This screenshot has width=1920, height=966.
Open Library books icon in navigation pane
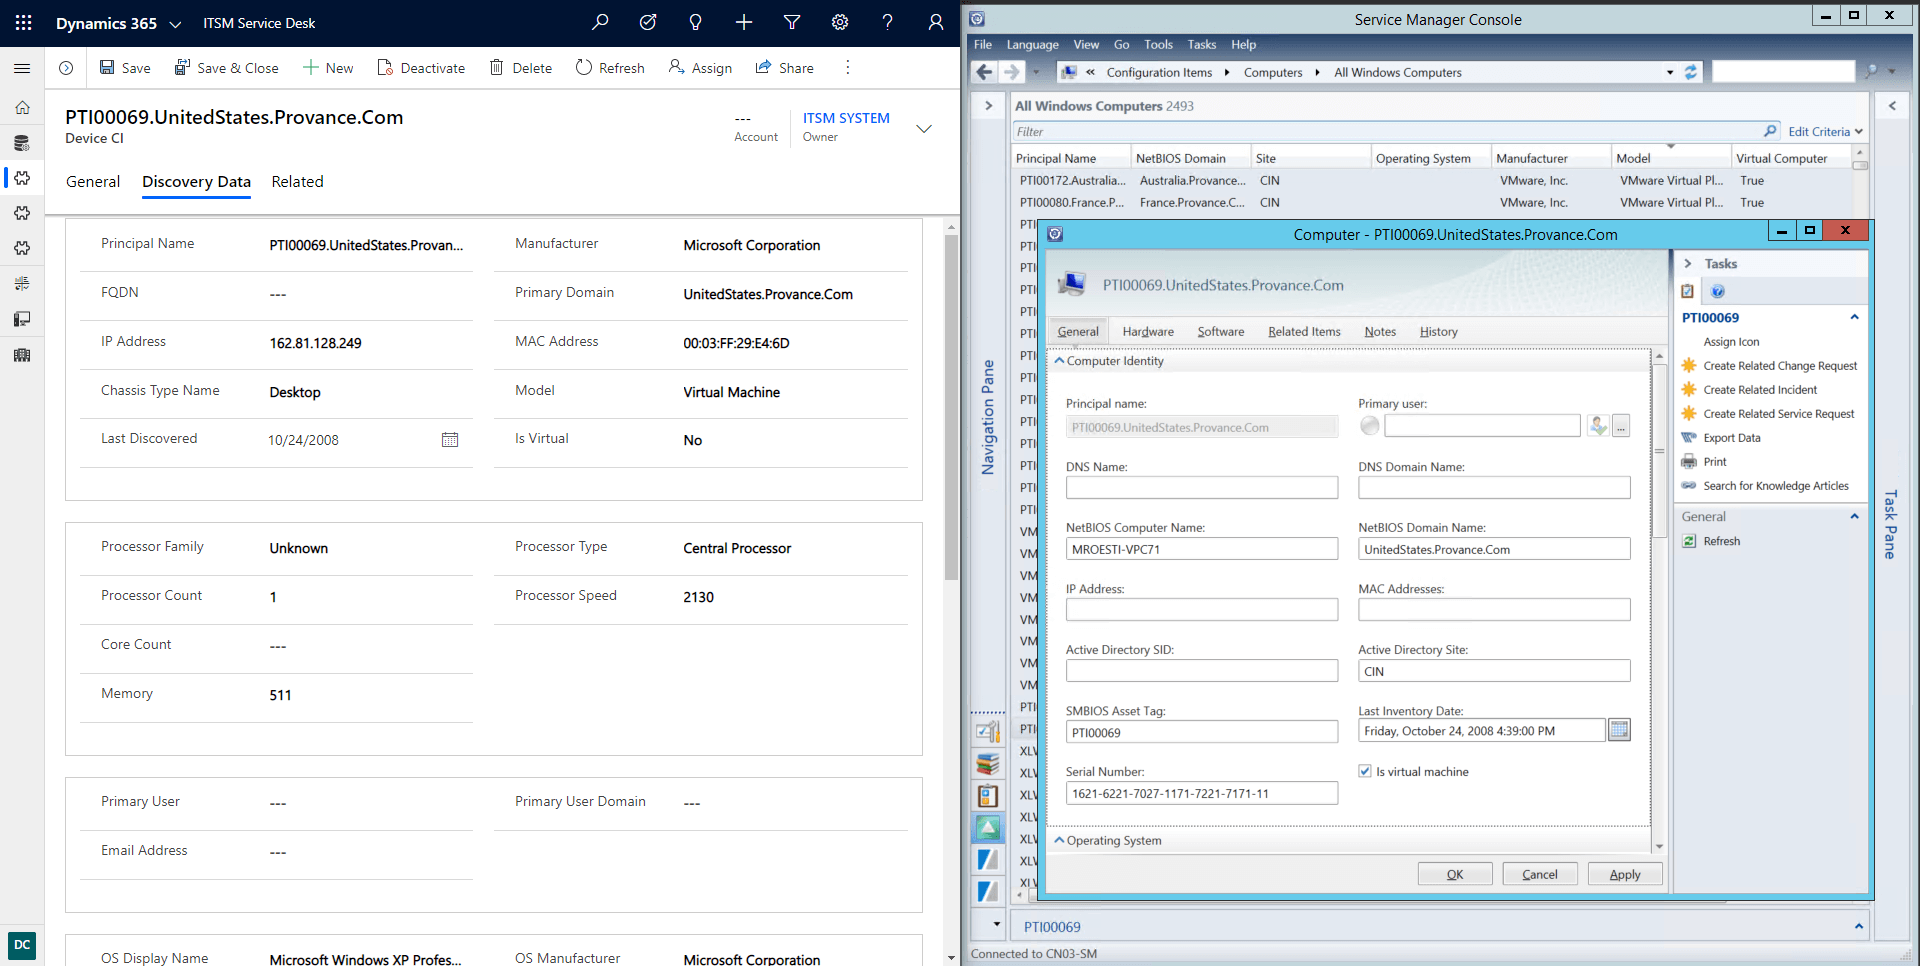coord(988,764)
